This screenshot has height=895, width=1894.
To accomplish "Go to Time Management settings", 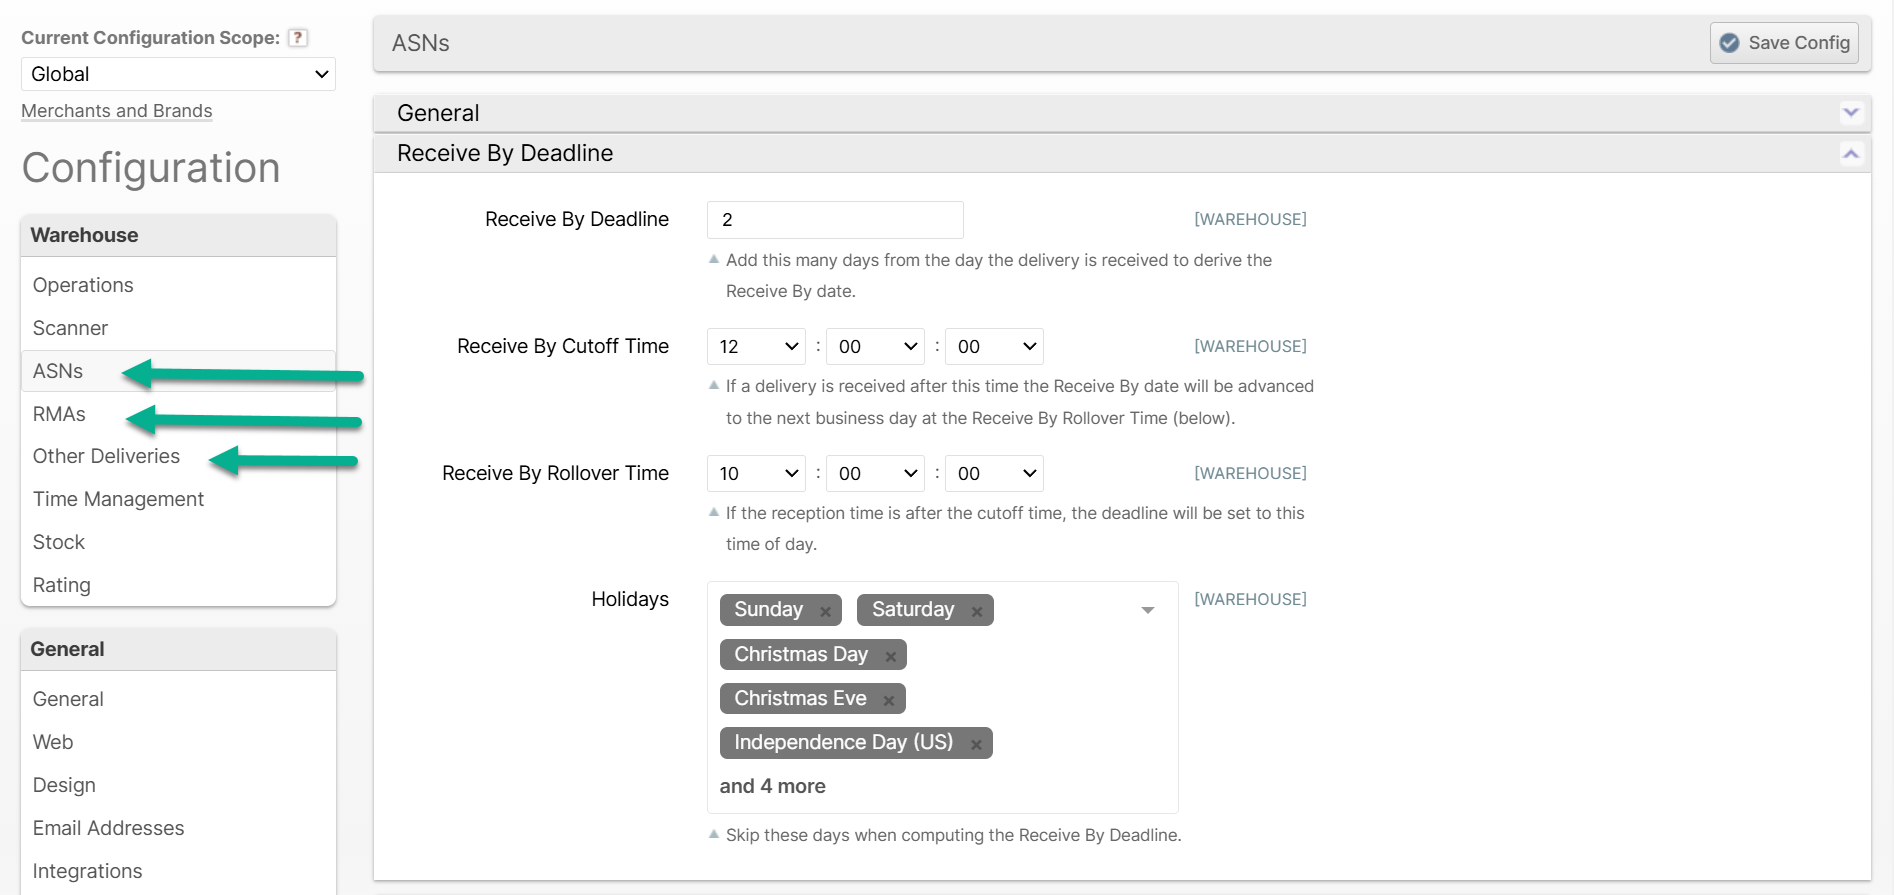I will click(x=118, y=499).
